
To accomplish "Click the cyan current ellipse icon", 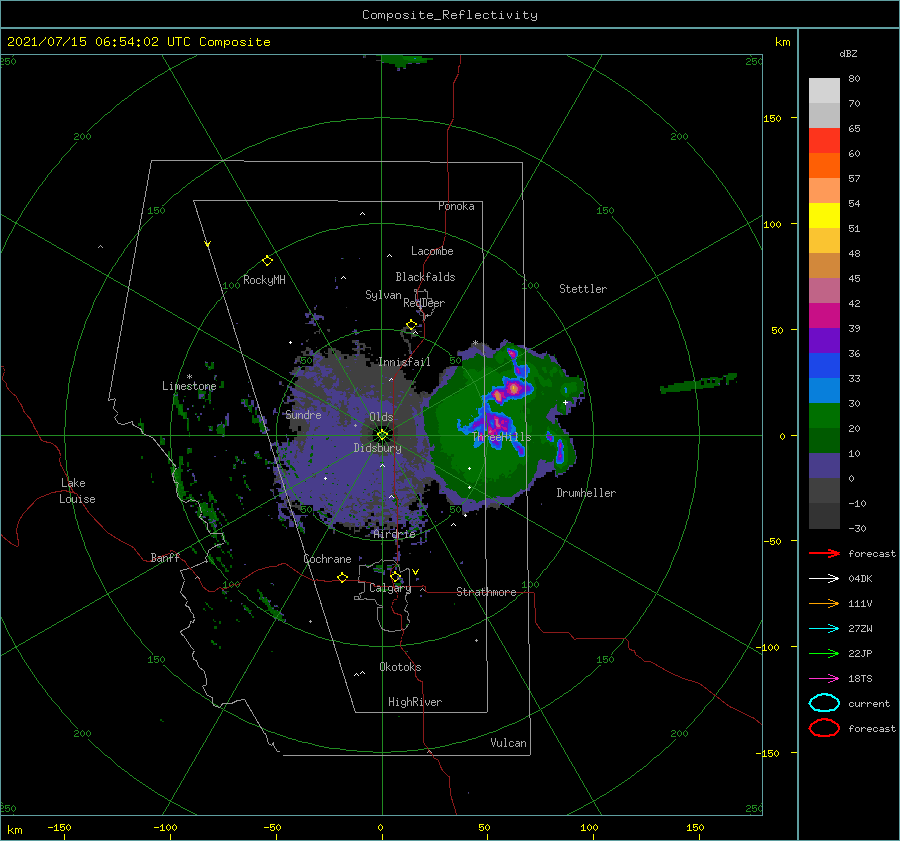I will (x=824, y=703).
